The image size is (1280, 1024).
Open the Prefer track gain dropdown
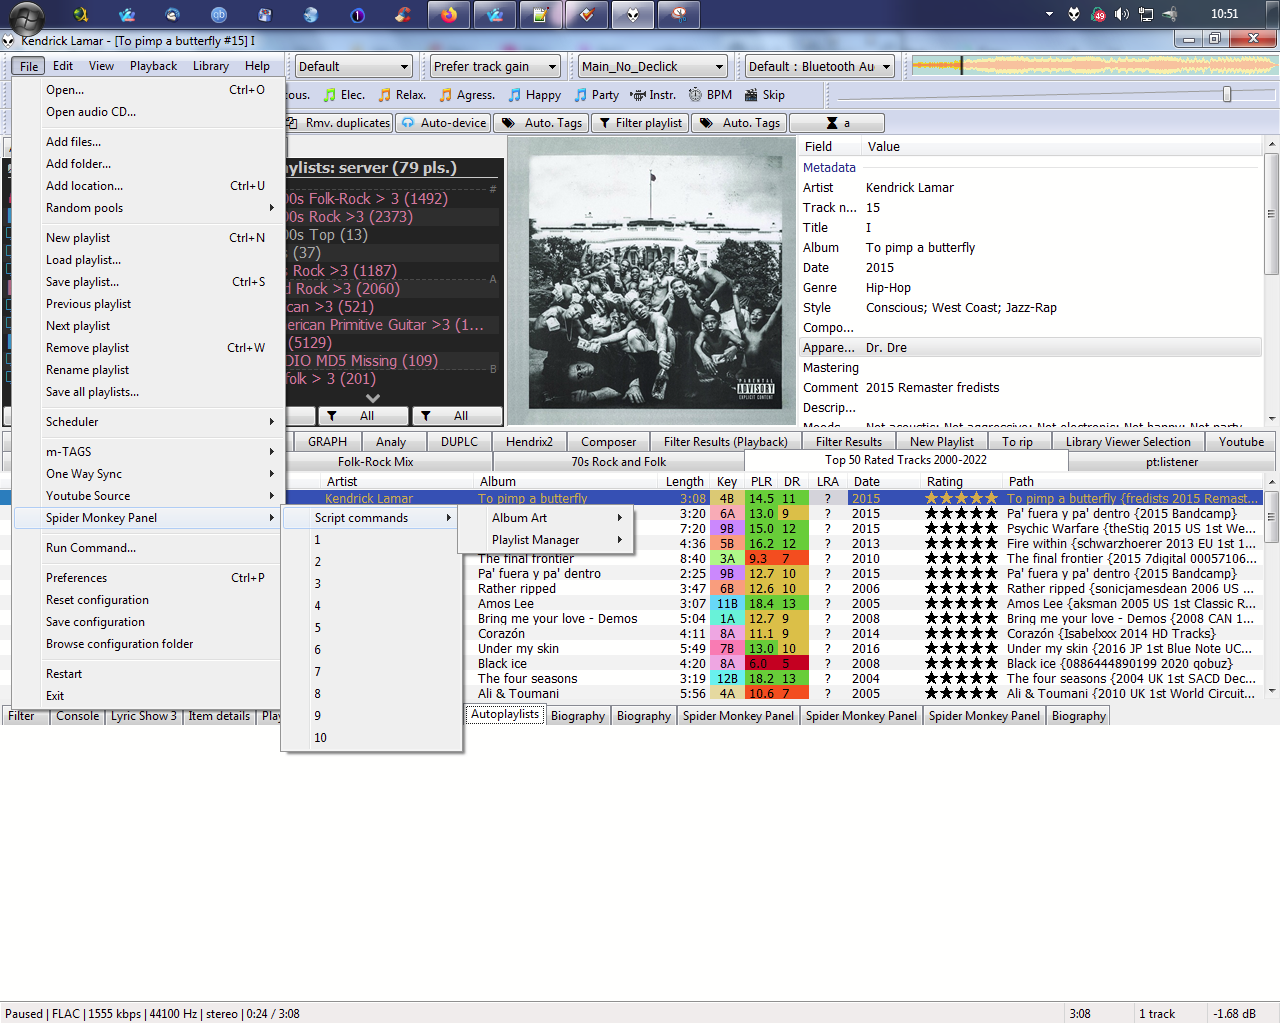click(x=495, y=67)
